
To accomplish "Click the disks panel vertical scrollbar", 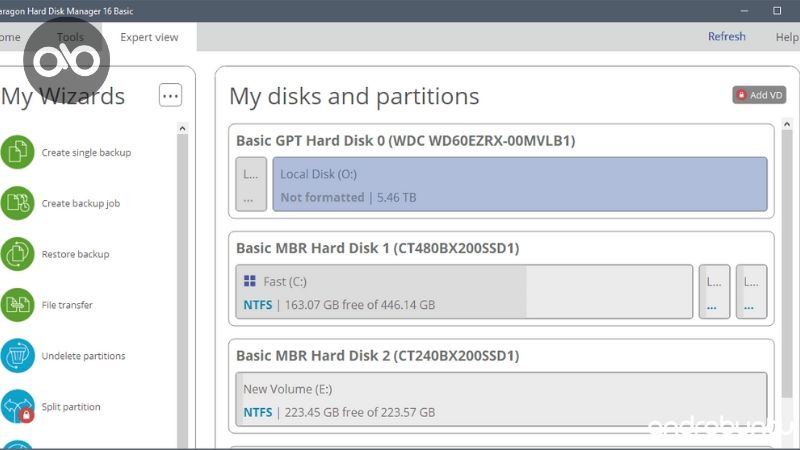I will (787, 264).
